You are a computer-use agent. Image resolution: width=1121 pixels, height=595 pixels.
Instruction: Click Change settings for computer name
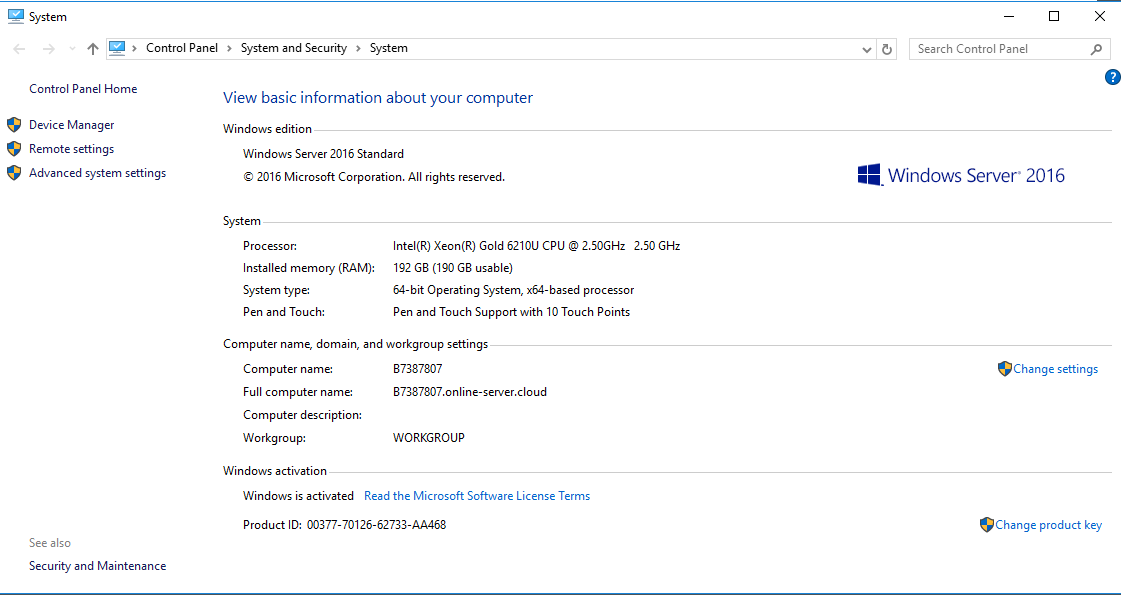(1055, 369)
